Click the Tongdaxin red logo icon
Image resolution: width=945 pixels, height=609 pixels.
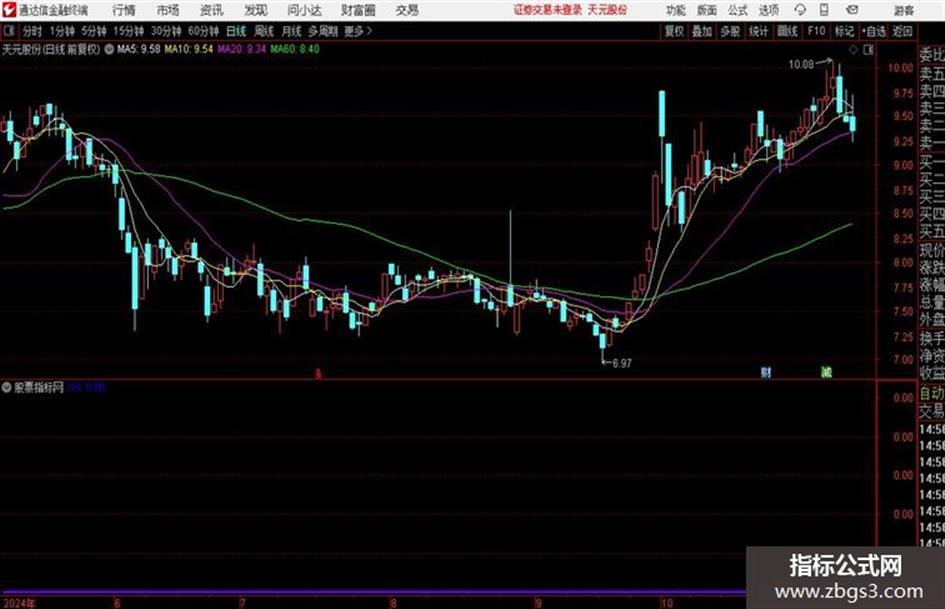pos(9,10)
